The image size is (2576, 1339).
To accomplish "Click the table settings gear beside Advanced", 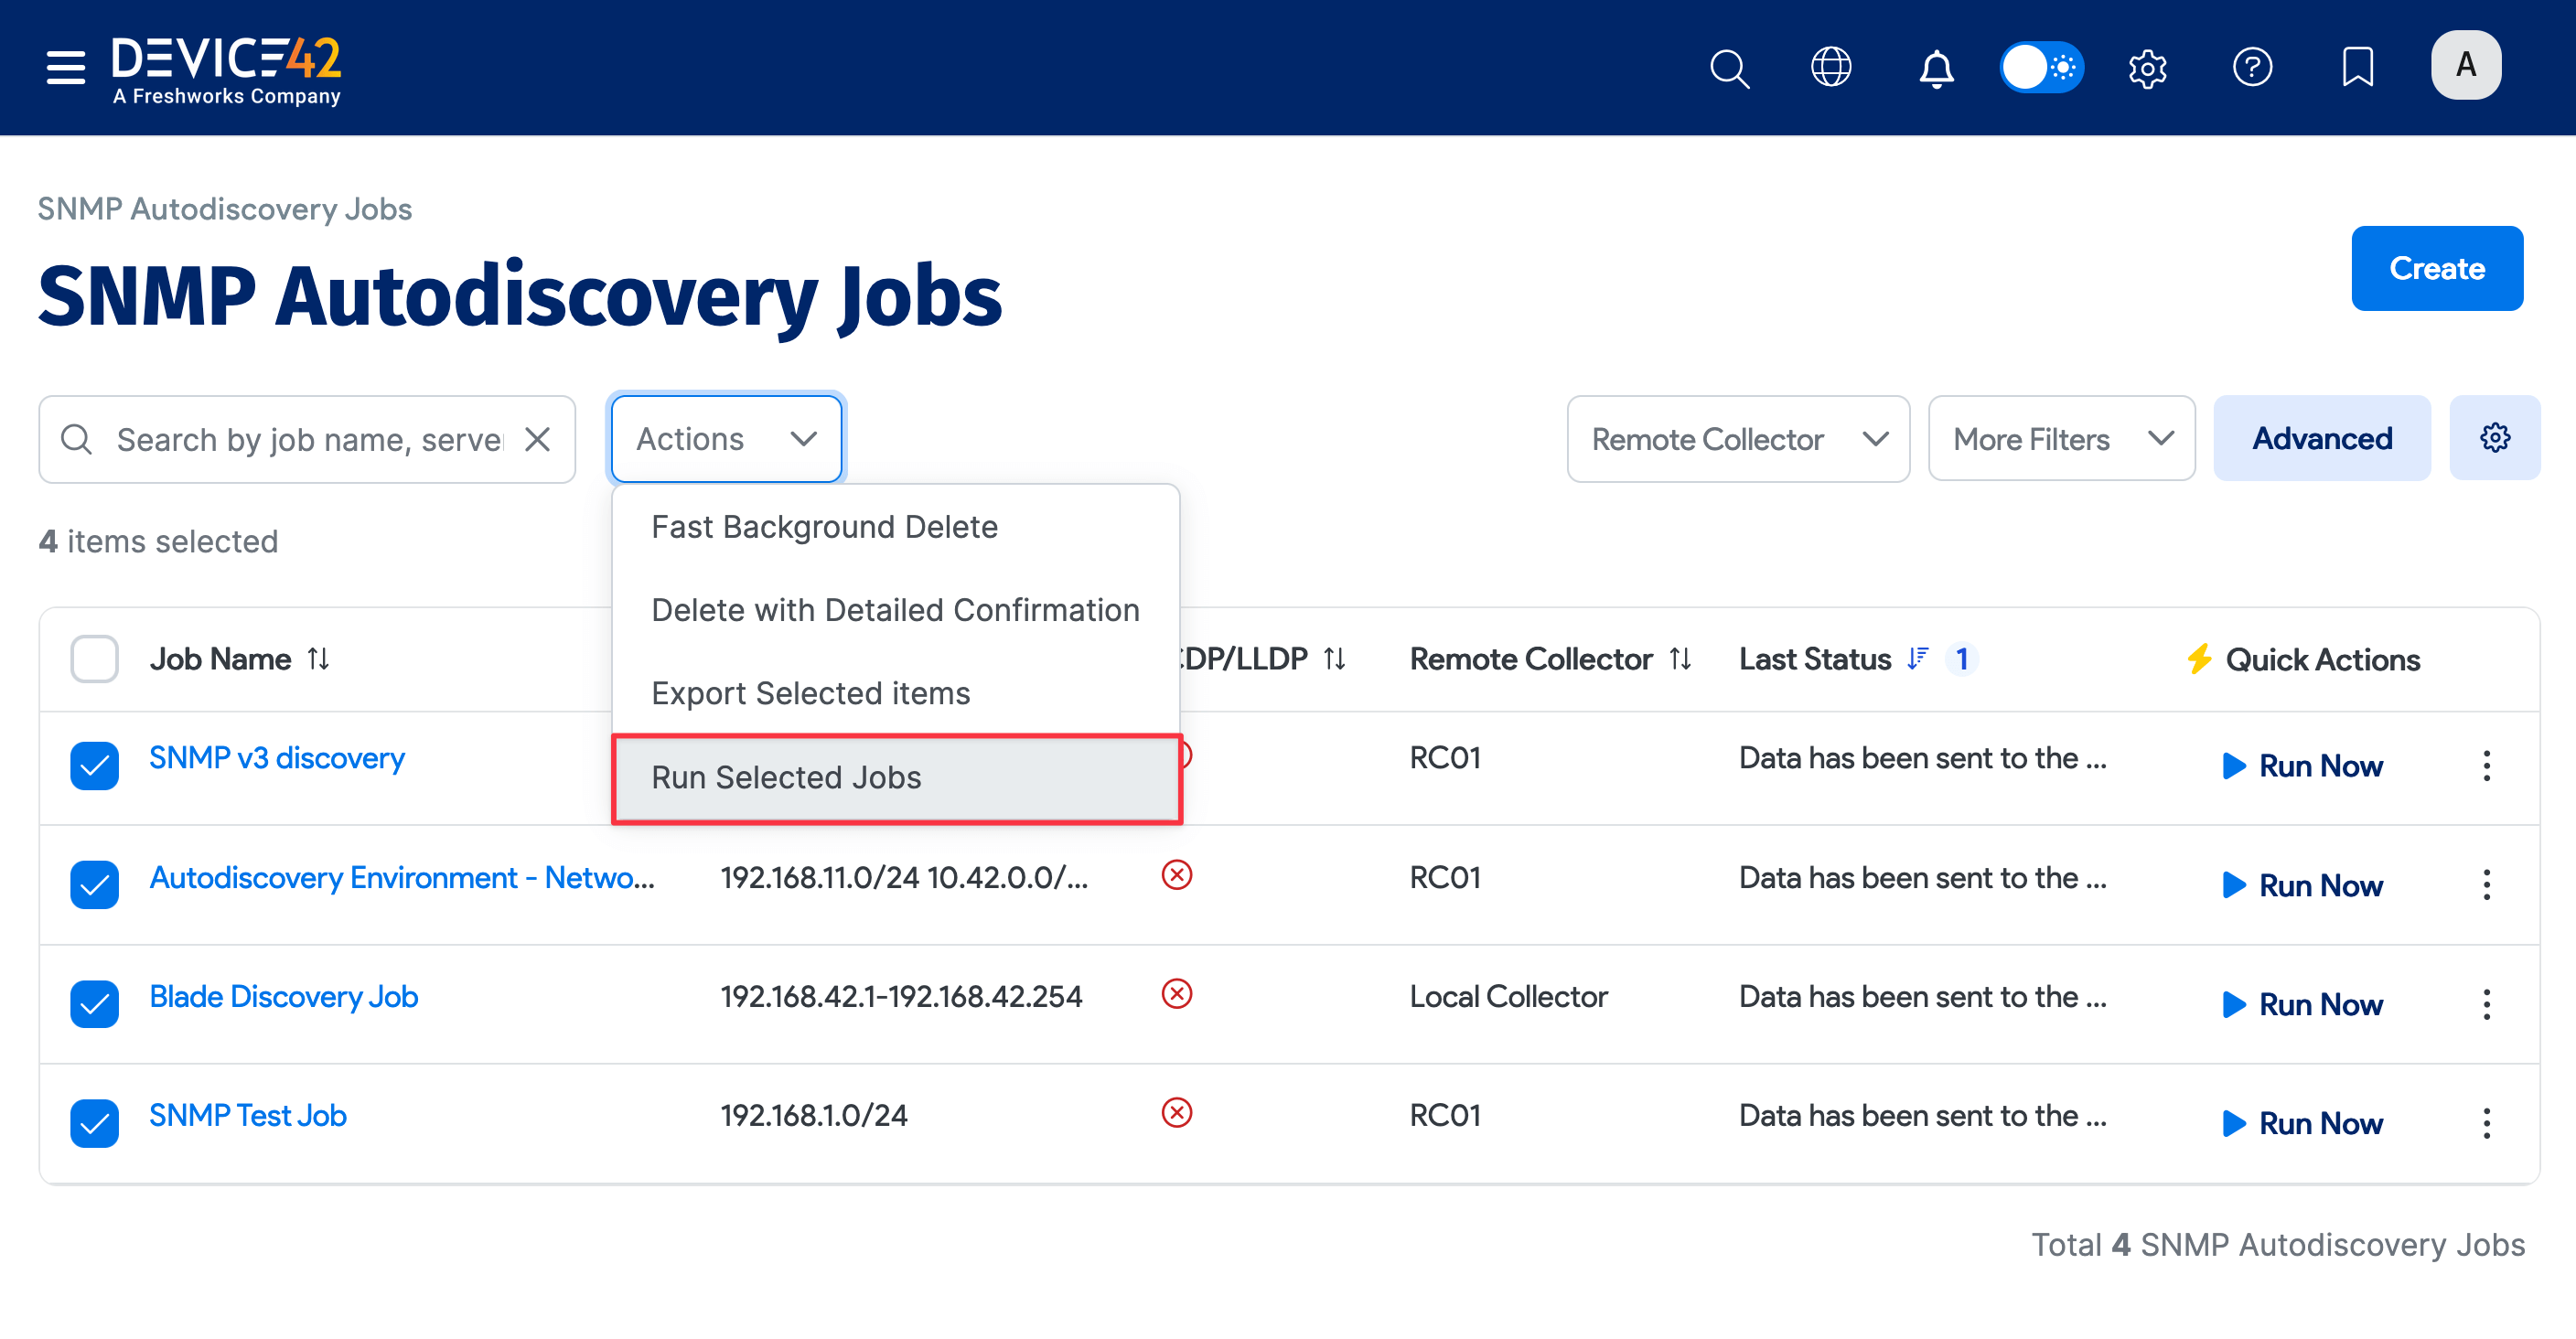I will 2495,437.
